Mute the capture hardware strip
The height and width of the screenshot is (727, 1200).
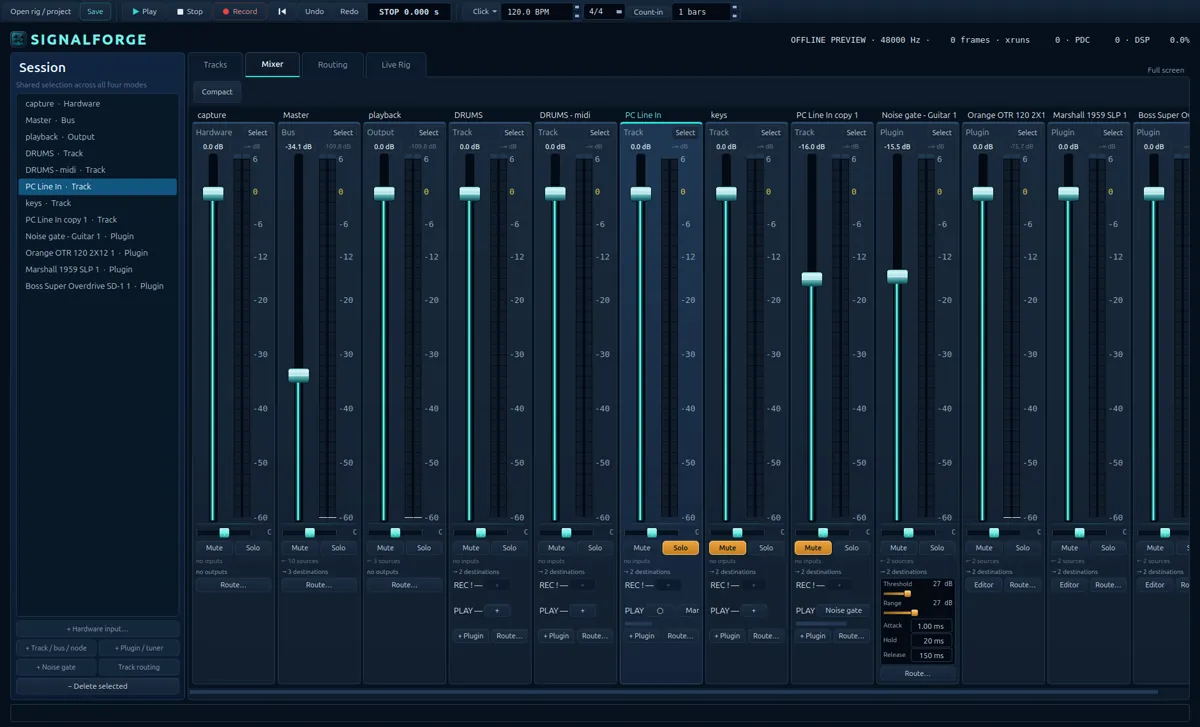pyautogui.click(x=214, y=548)
